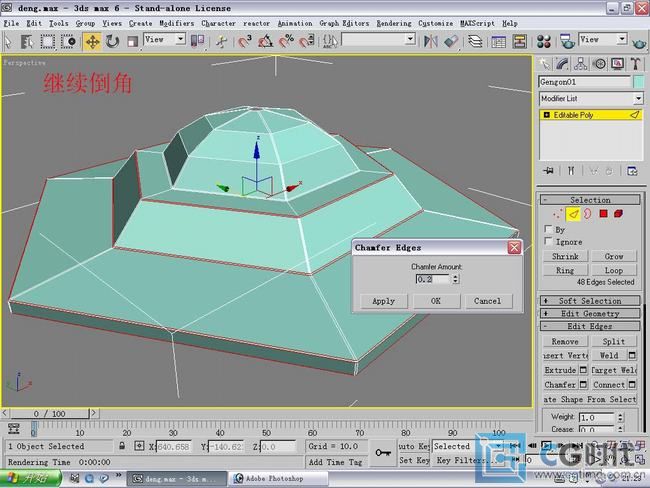Open the Windows Start button
The width and height of the screenshot is (650, 488).
30,478
